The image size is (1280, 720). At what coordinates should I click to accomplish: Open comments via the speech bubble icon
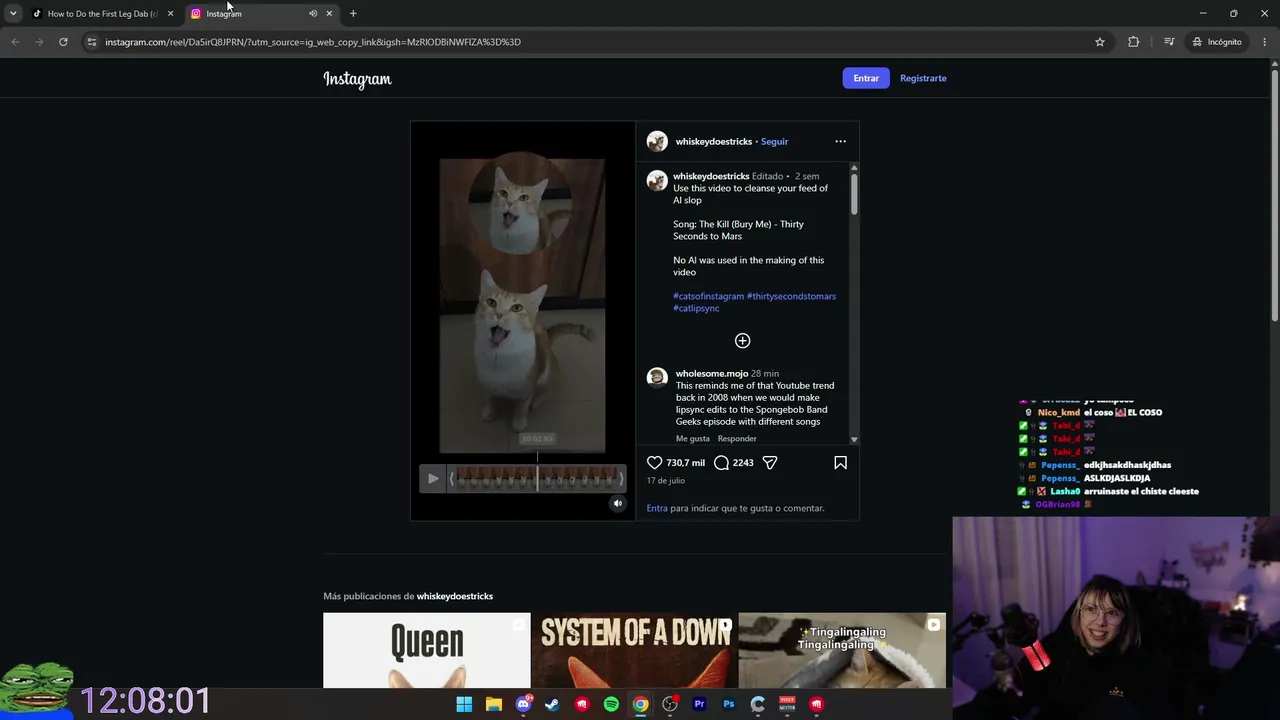click(x=722, y=463)
